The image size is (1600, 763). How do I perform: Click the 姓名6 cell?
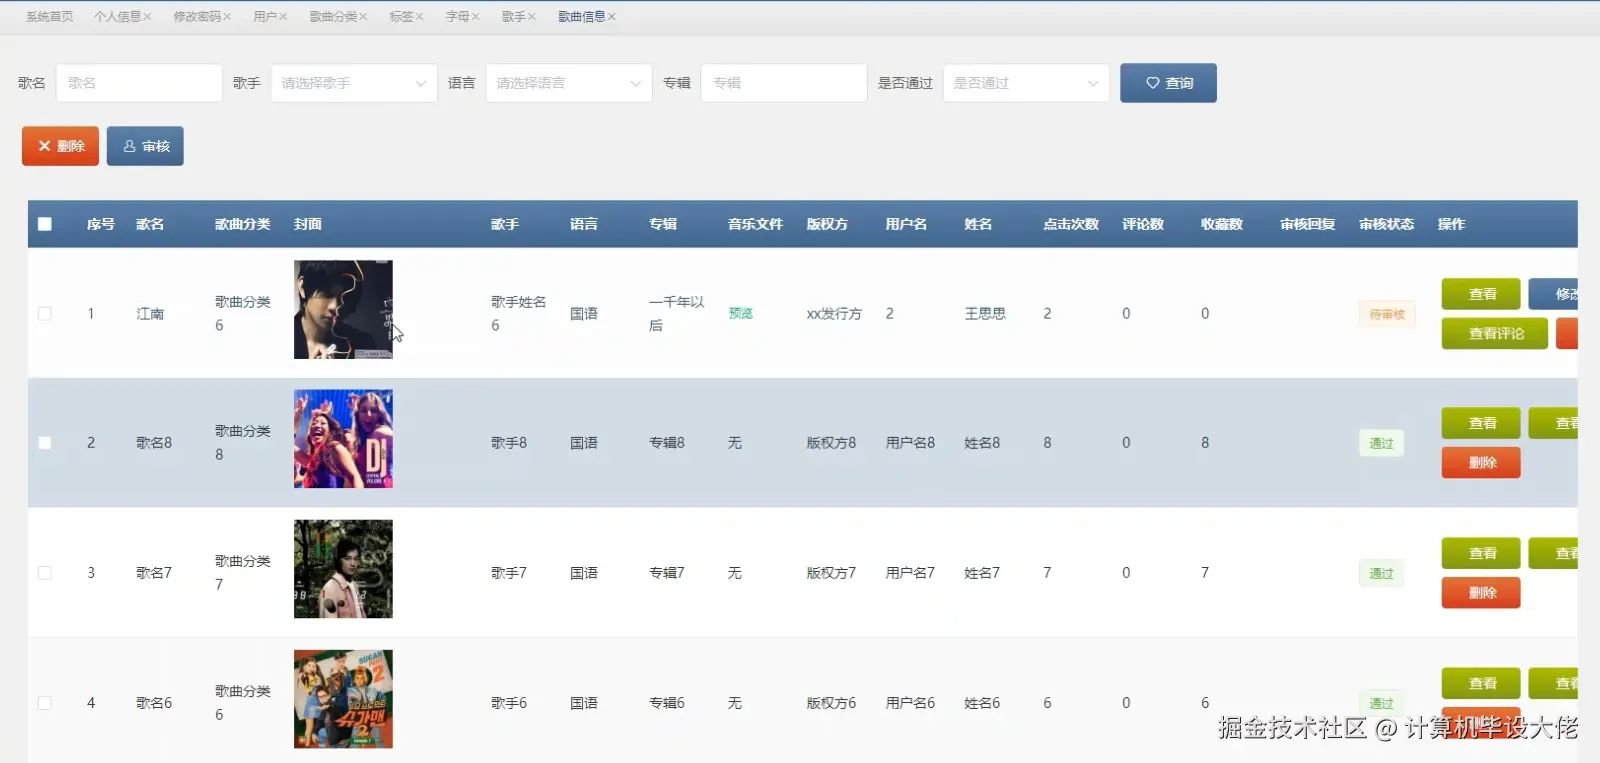tap(982, 703)
